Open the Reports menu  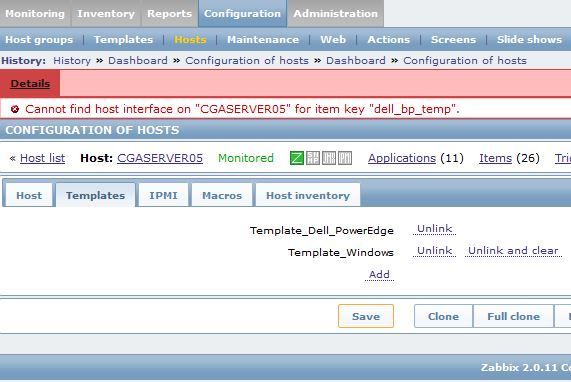(169, 13)
